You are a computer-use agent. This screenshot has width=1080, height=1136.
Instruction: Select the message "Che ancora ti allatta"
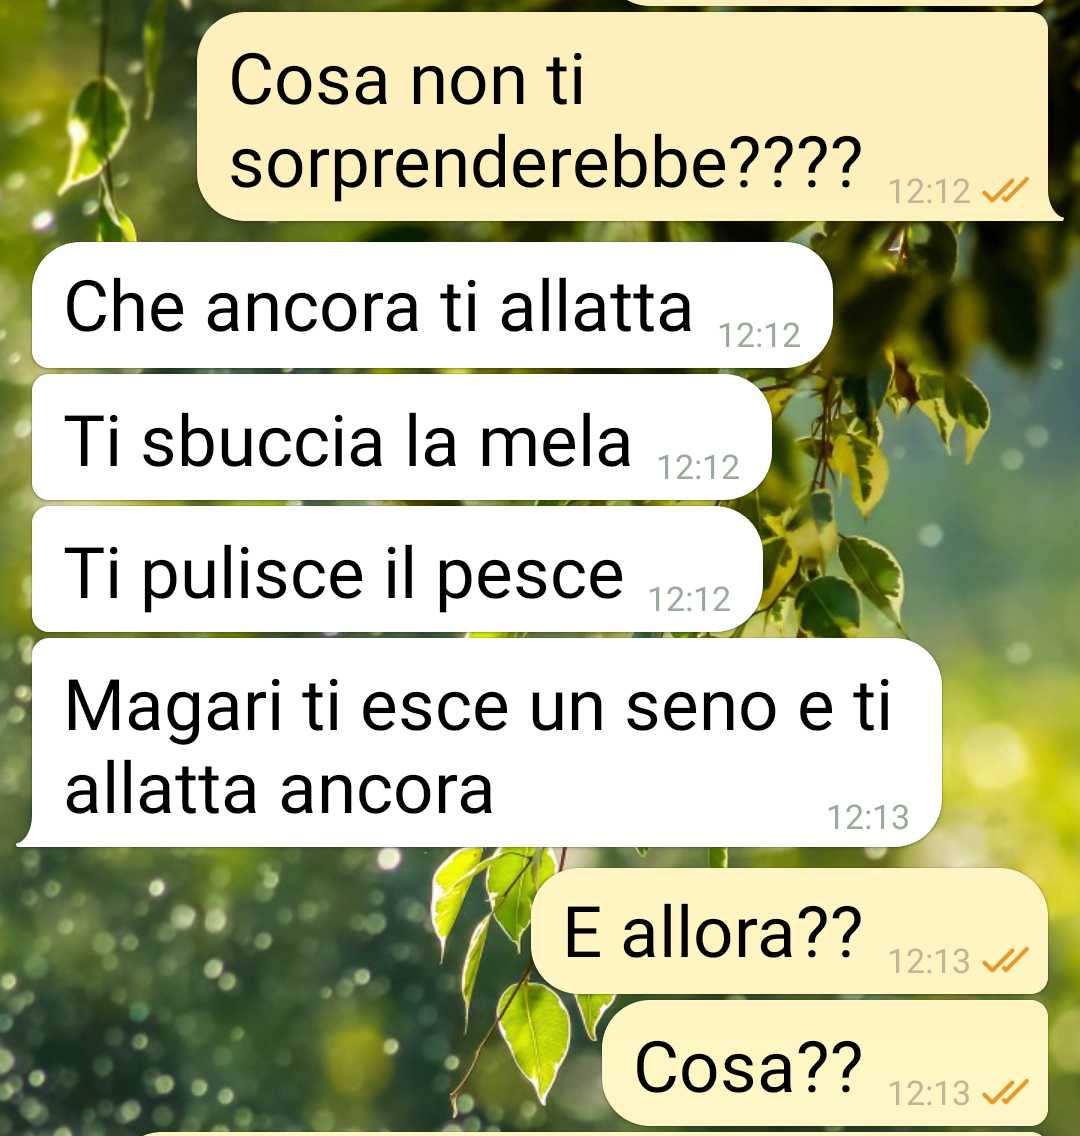pos(432,305)
